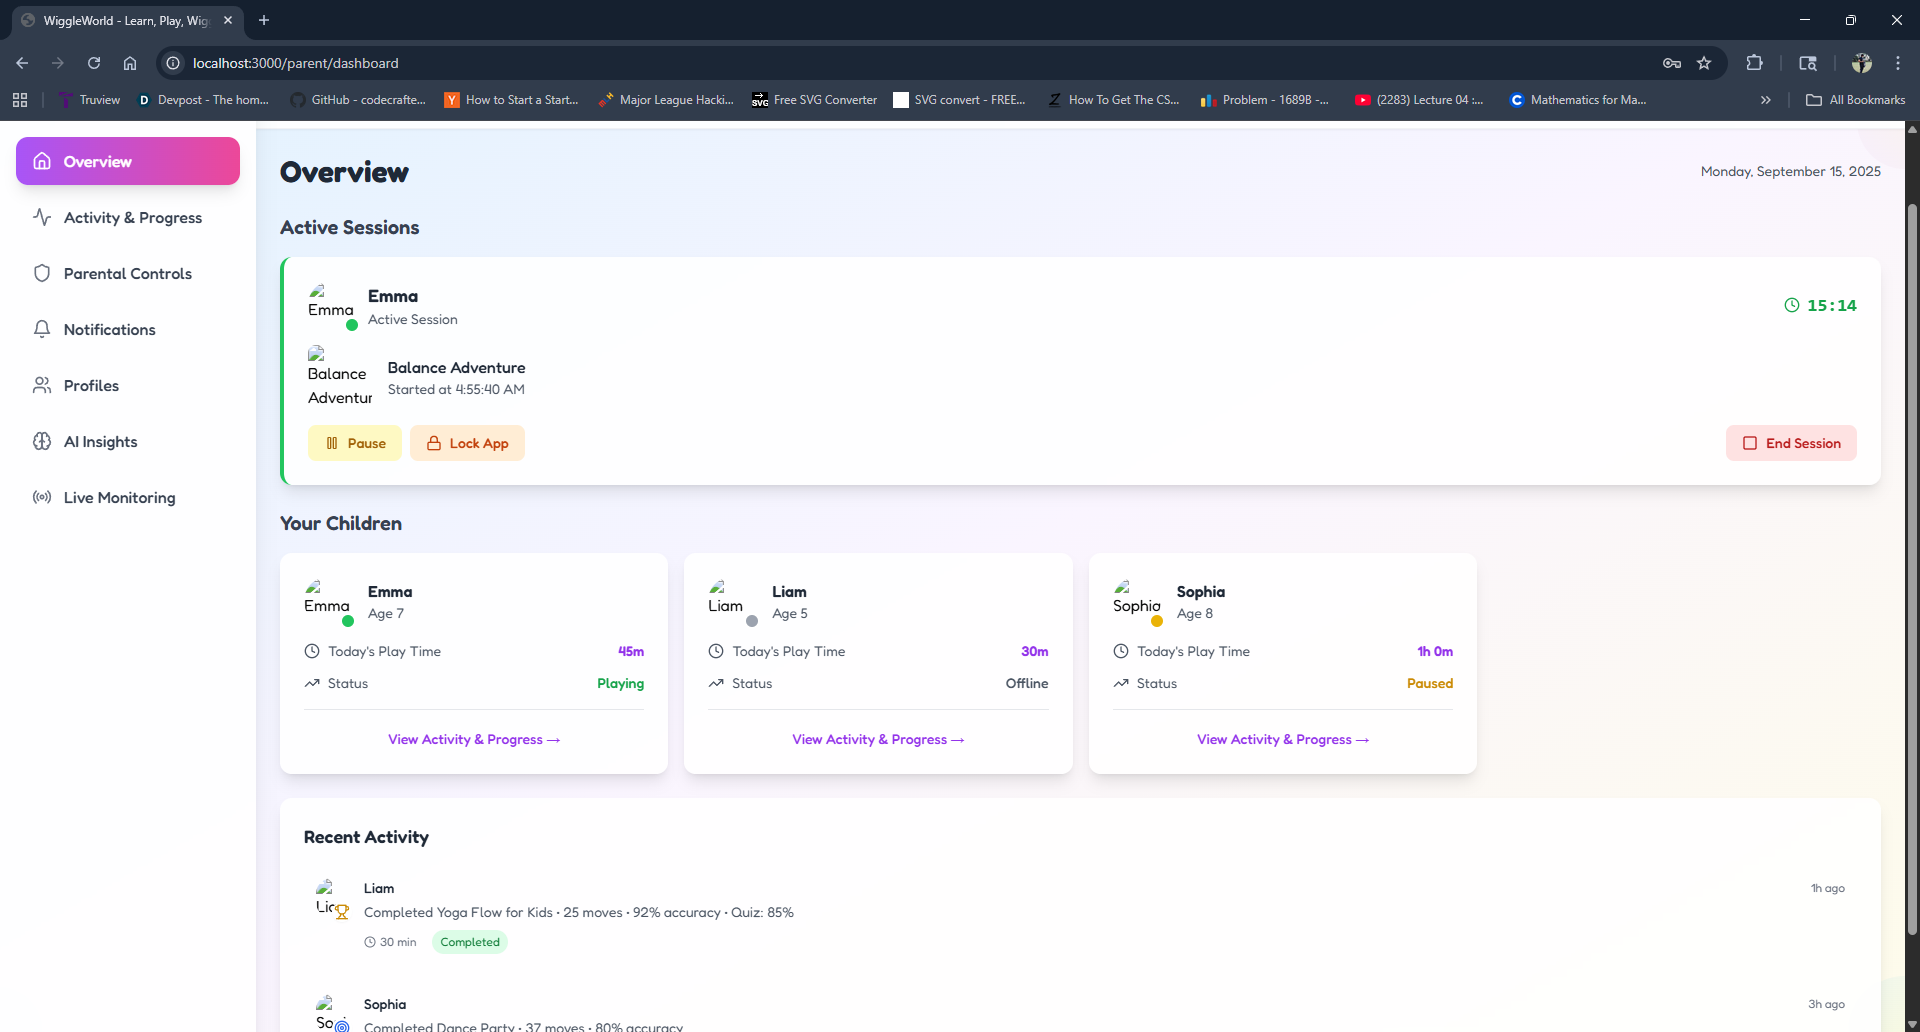Open the GitHub codecrafters bookmark
The image size is (1920, 1032).
pos(358,100)
